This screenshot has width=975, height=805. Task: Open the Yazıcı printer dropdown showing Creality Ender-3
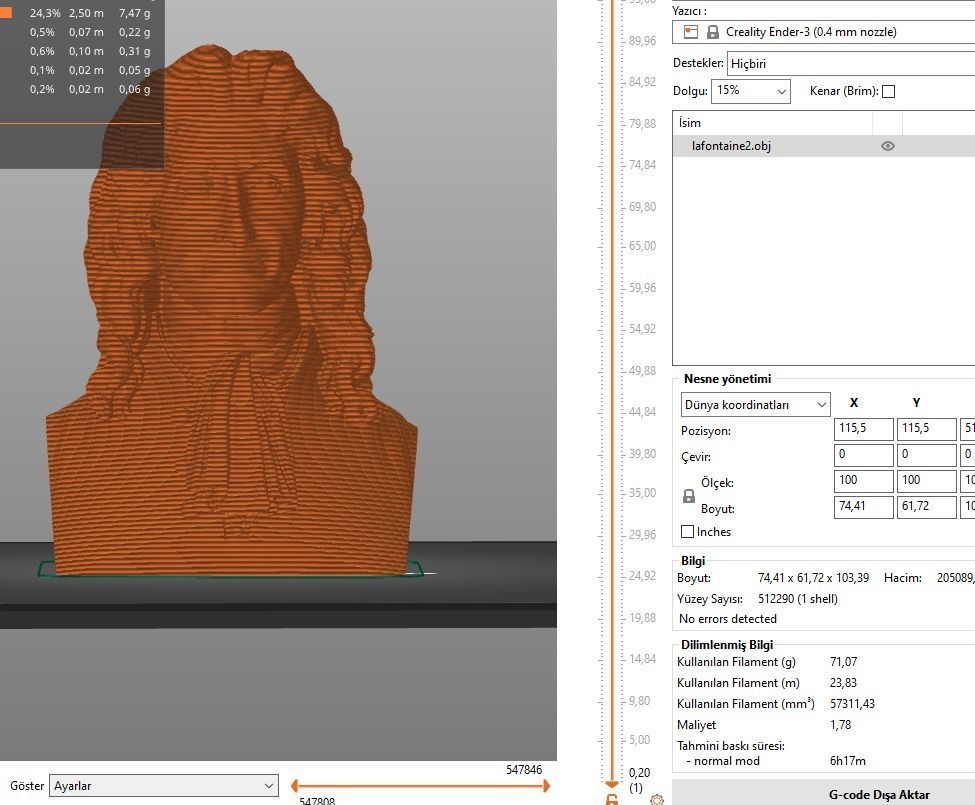[x=823, y=32]
